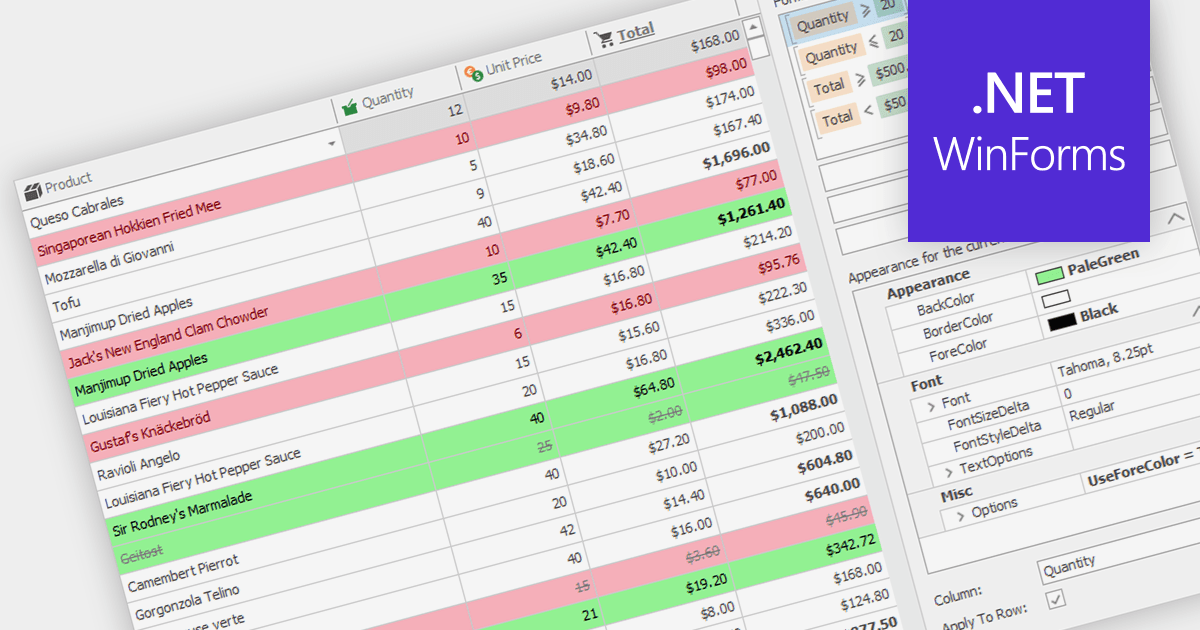The width and height of the screenshot is (1200, 630).
Task: Select the struck-through 'Geitost' row
Action: pyautogui.click(x=139, y=552)
